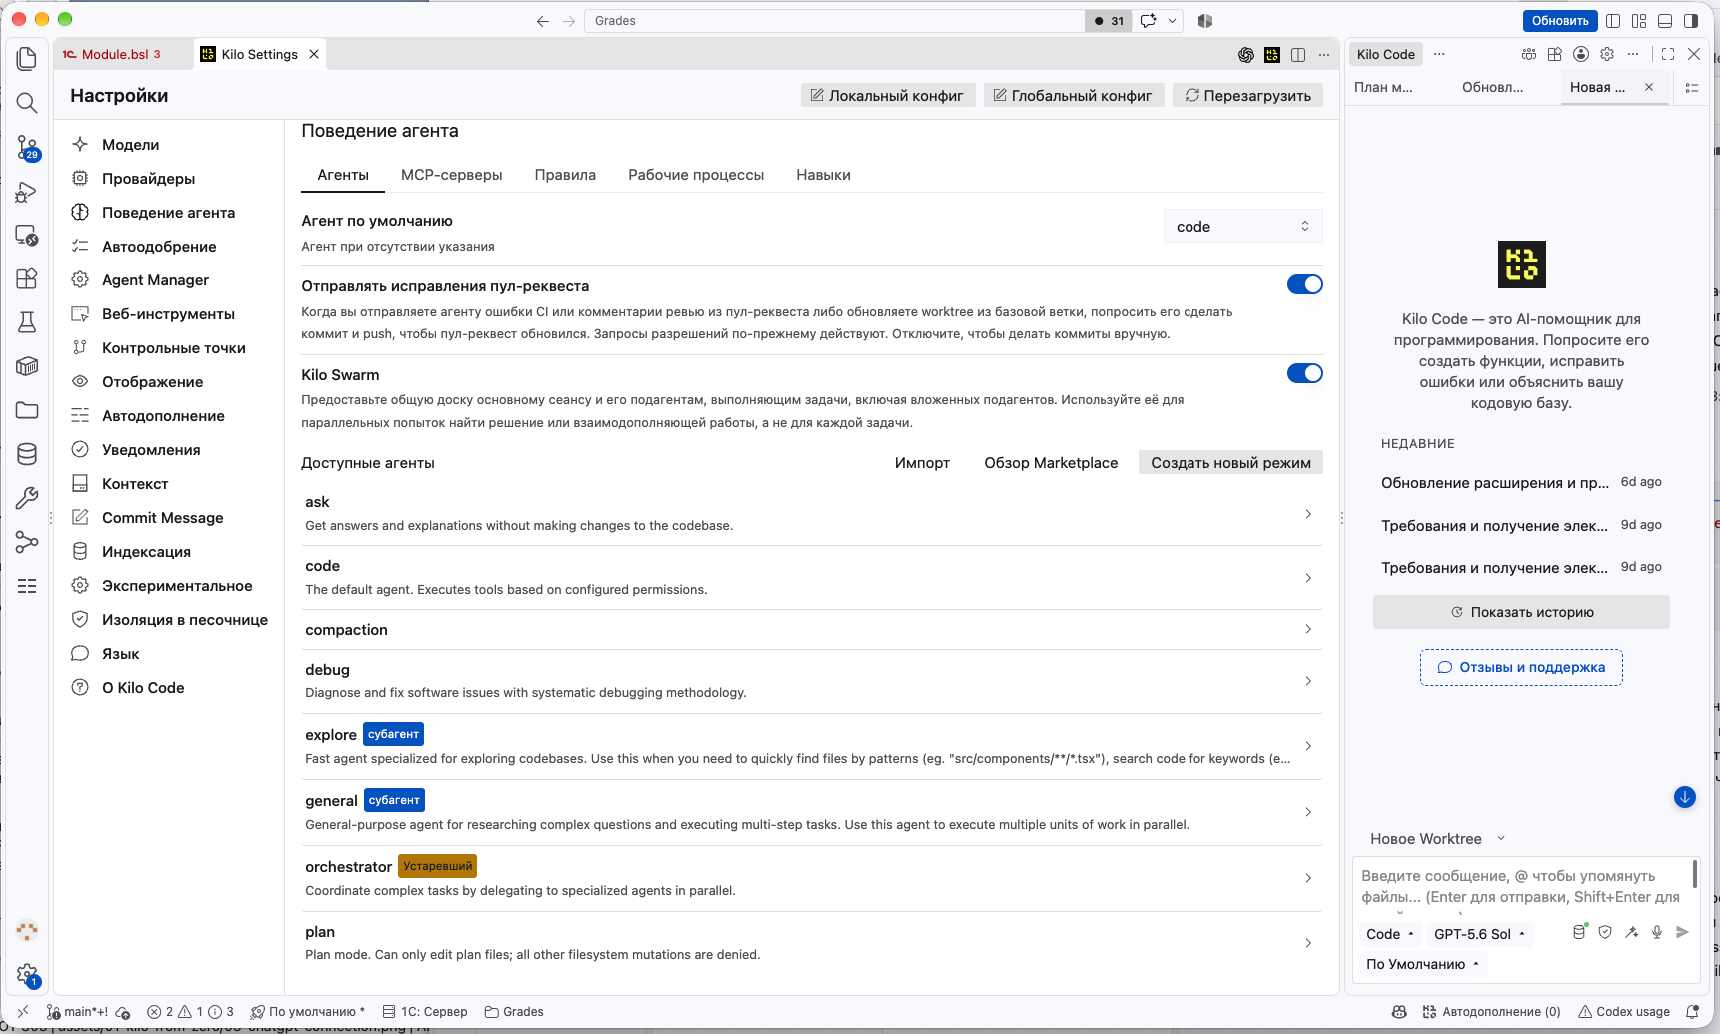Viewport: 1720px width, 1034px height.
Task: Close the 'Kilo Settings' editor tab
Action: click(x=314, y=55)
